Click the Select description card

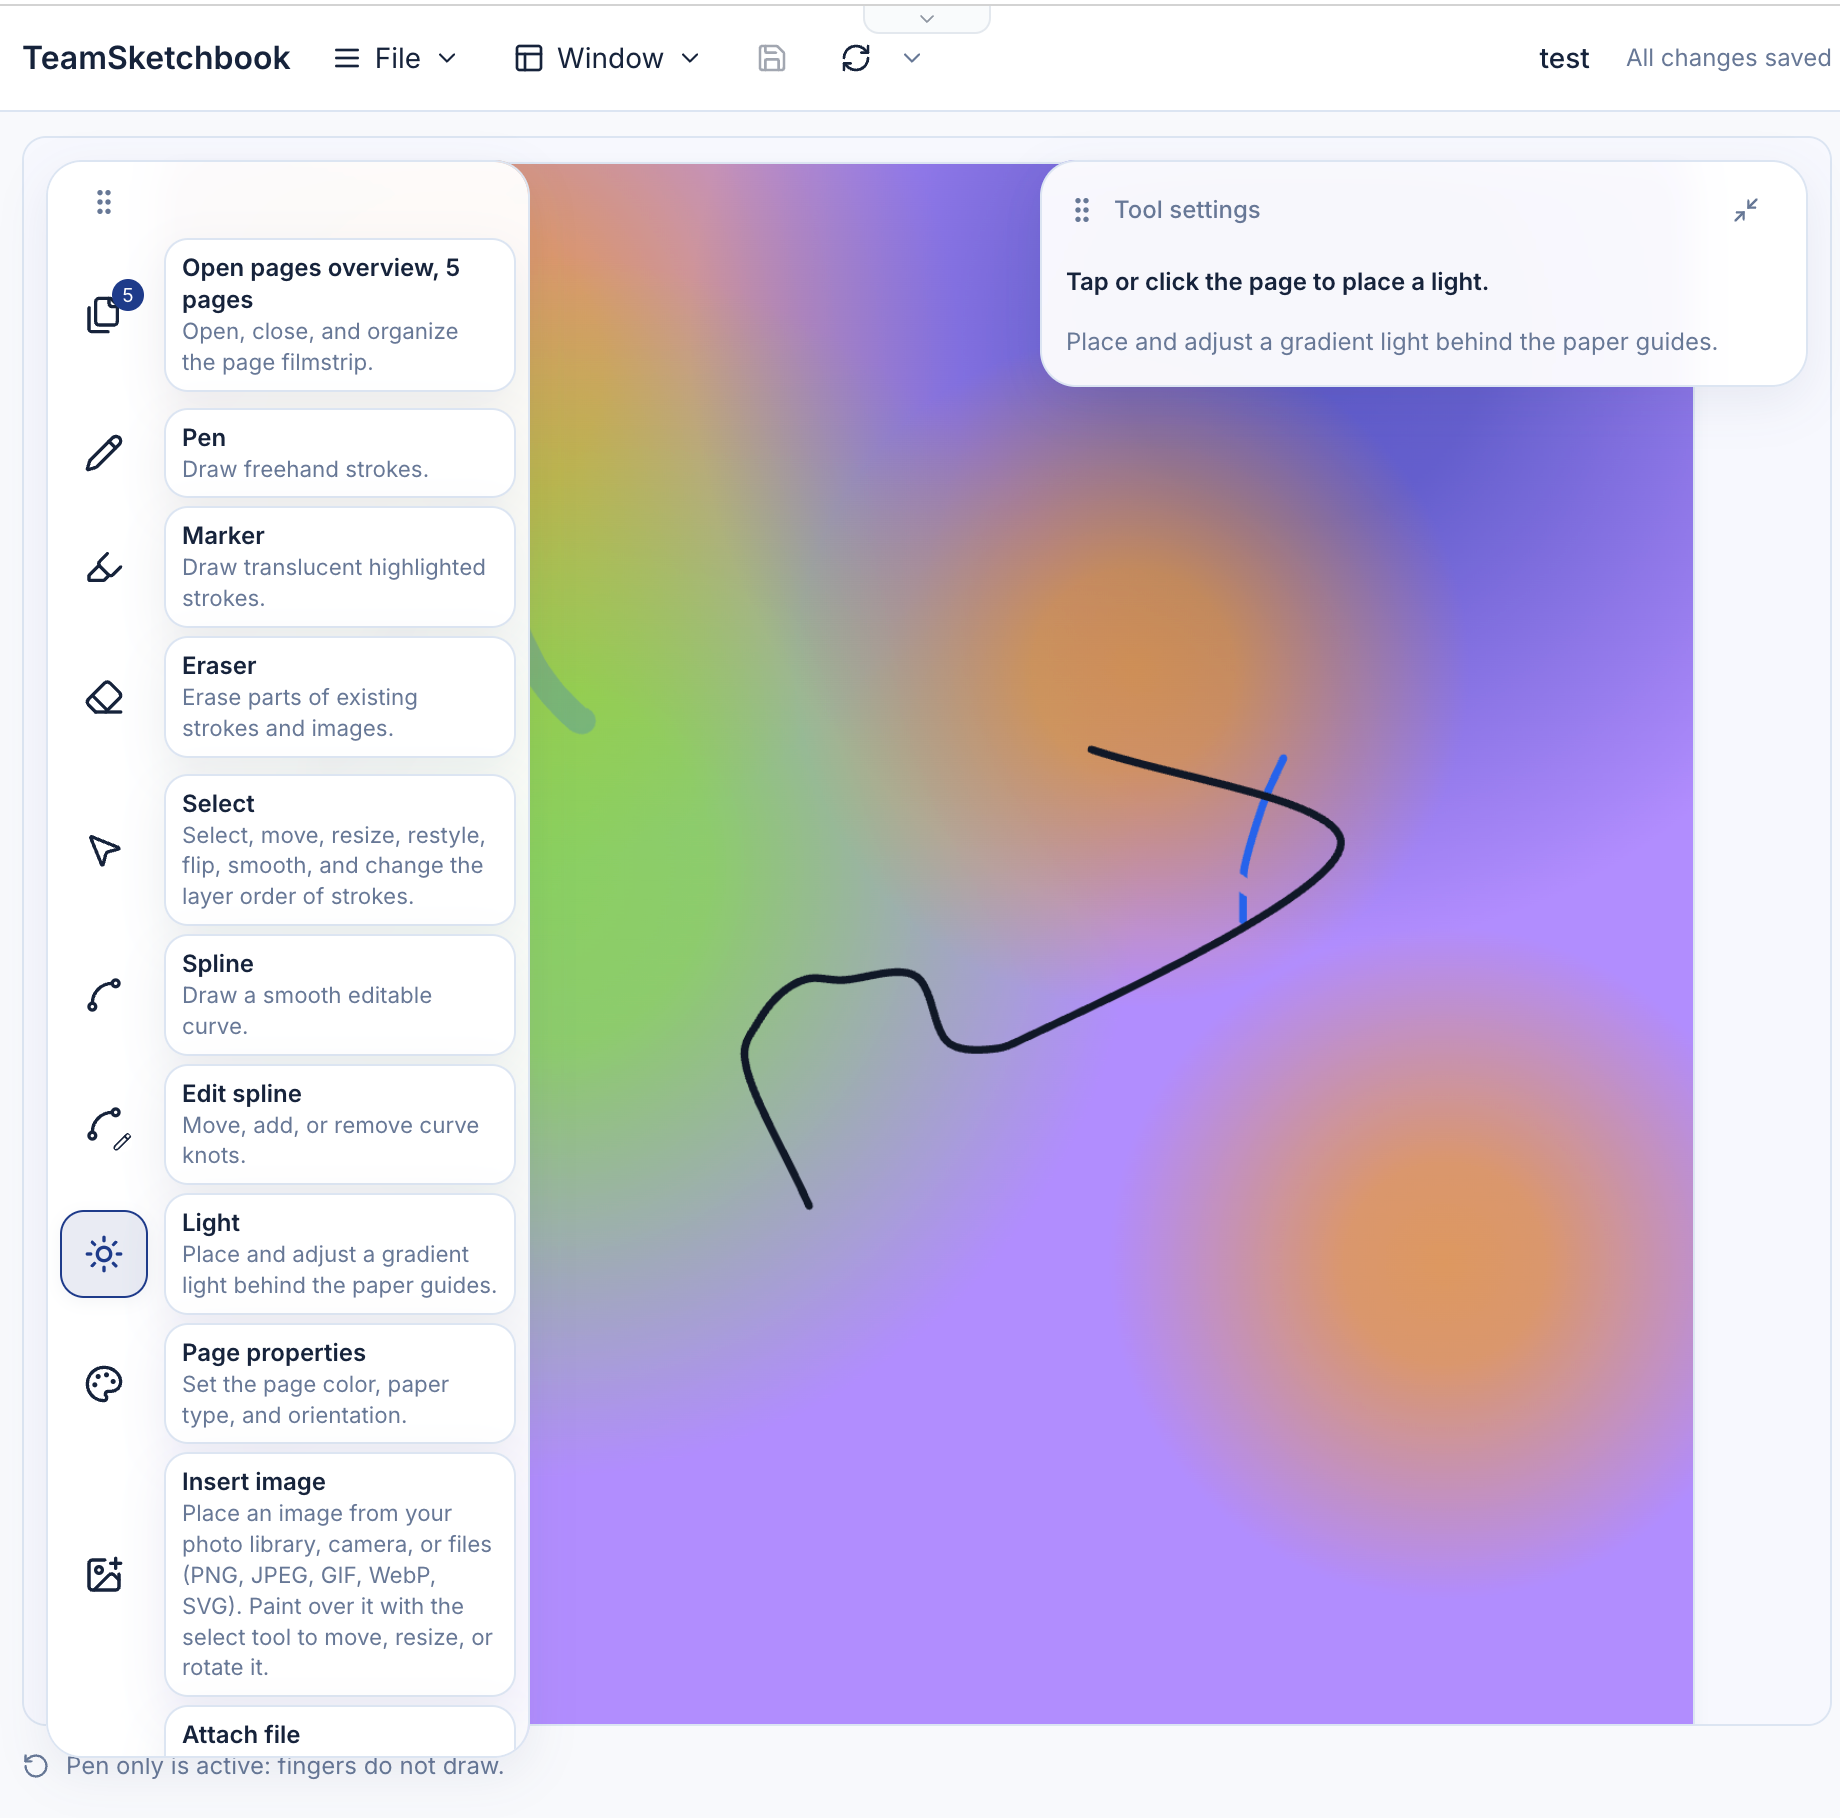(340, 850)
